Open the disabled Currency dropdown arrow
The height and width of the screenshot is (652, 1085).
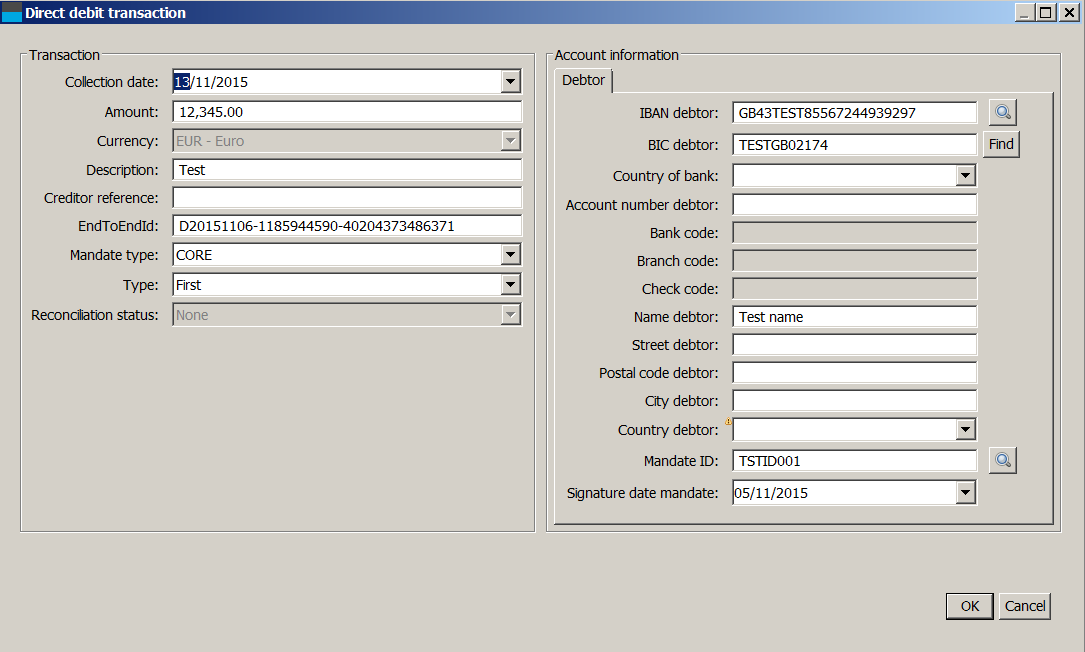coord(510,141)
